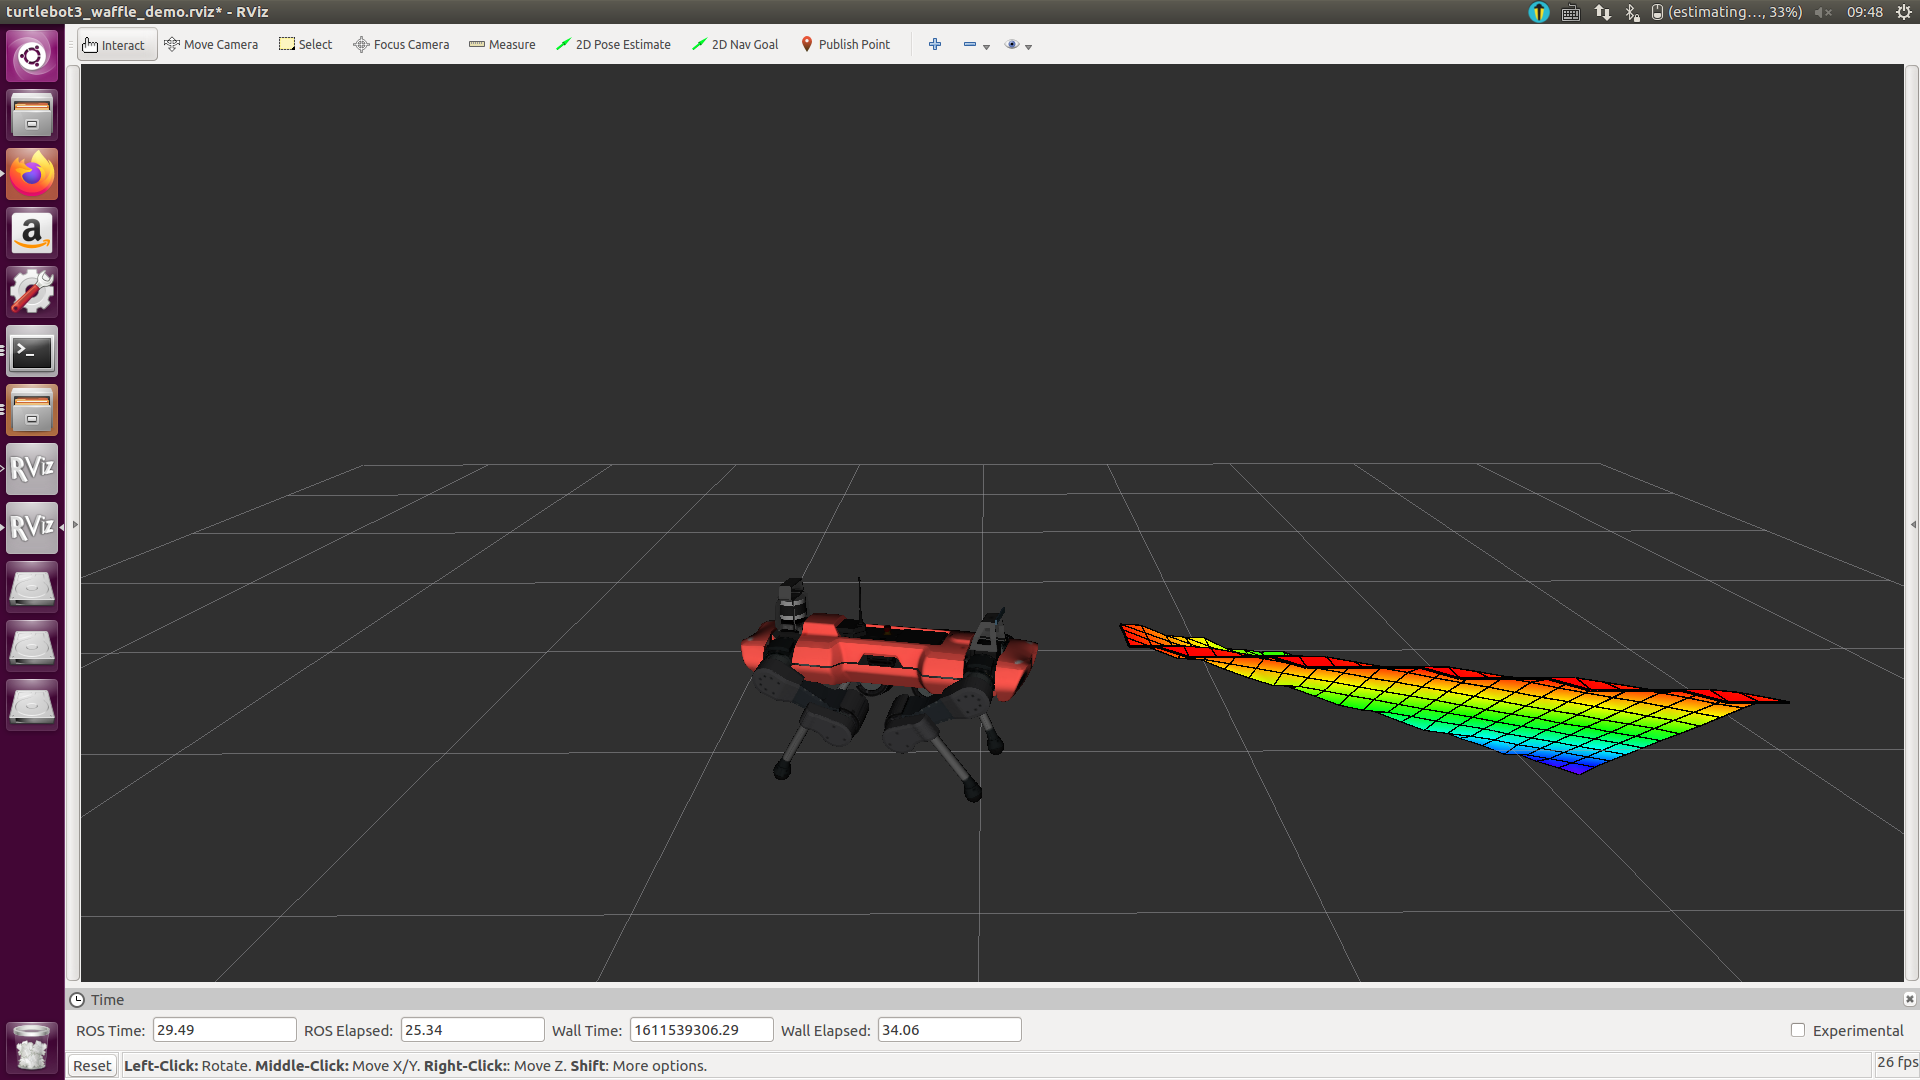
Task: Open the dropdown next to the minus icon
Action: [x=988, y=46]
